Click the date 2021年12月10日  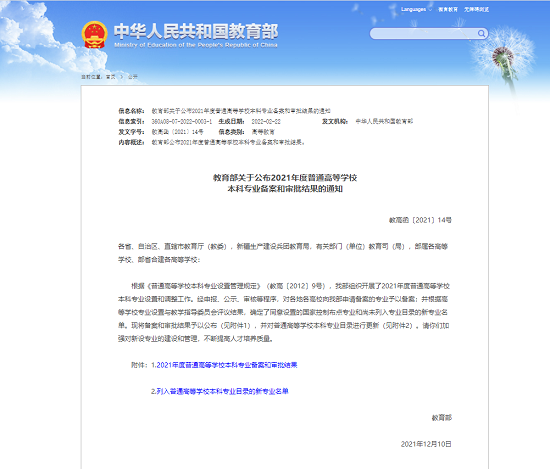[x=426, y=444]
